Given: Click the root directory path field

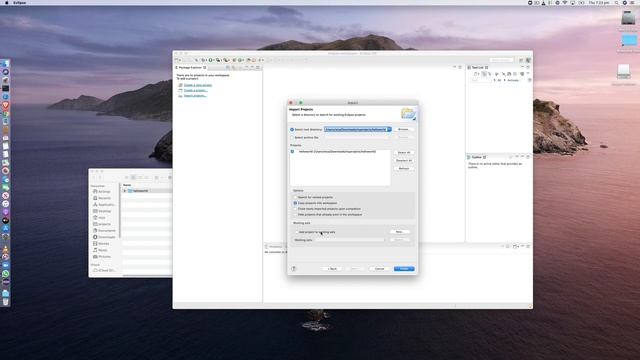Looking at the screenshot, I should [x=356, y=129].
